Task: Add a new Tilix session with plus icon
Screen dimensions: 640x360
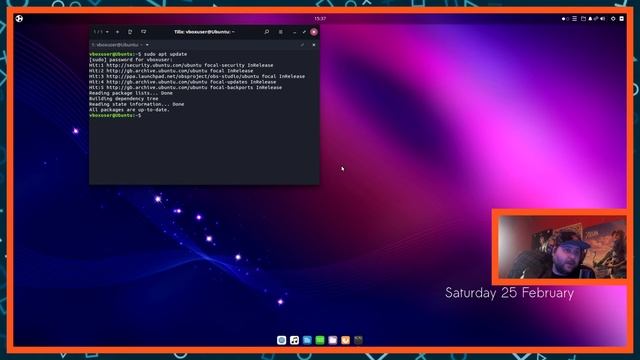Action: coord(118,32)
